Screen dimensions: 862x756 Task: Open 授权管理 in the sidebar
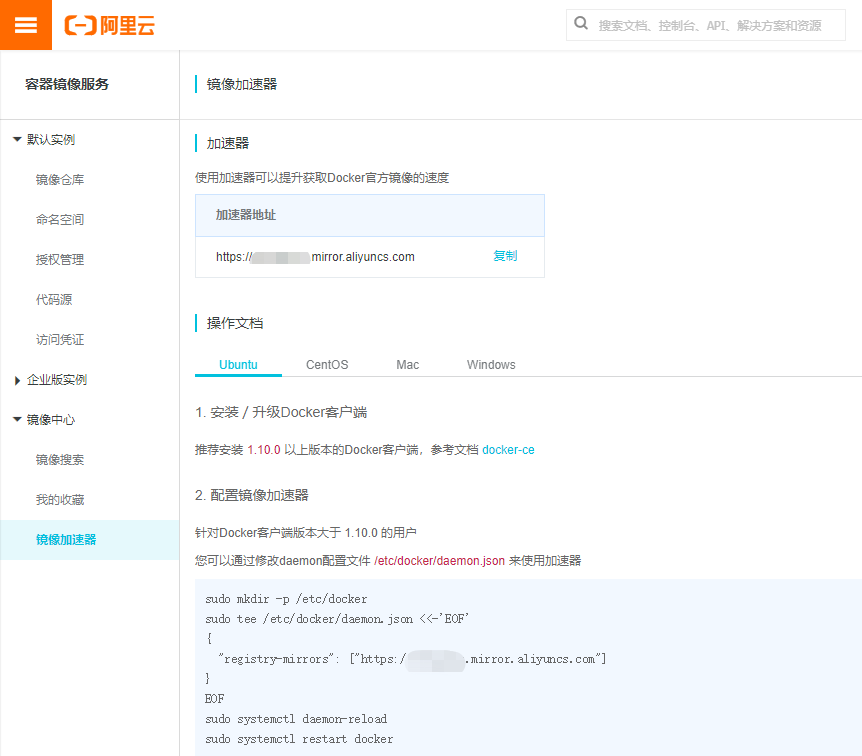60,260
